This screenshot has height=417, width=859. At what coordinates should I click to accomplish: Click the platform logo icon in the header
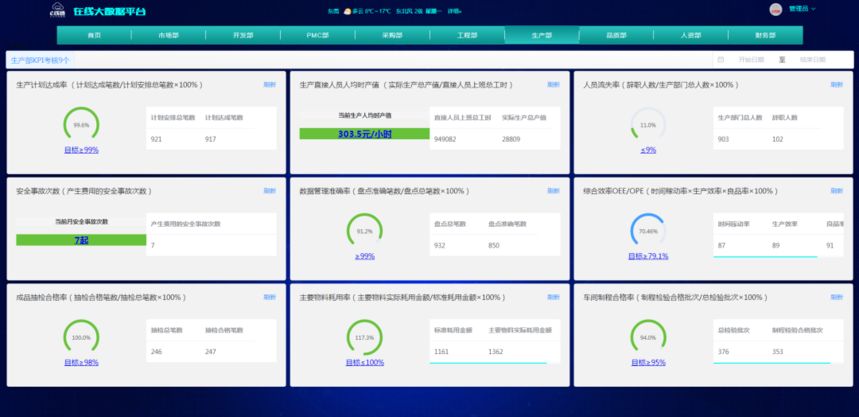[x=56, y=11]
